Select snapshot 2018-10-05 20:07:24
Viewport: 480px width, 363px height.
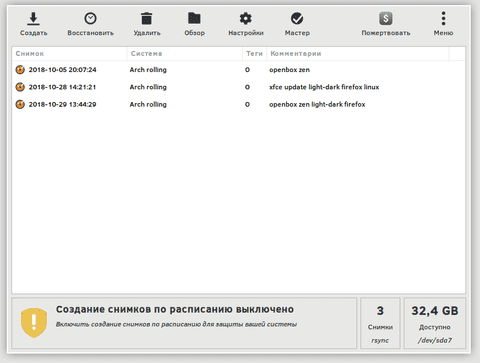coord(238,70)
